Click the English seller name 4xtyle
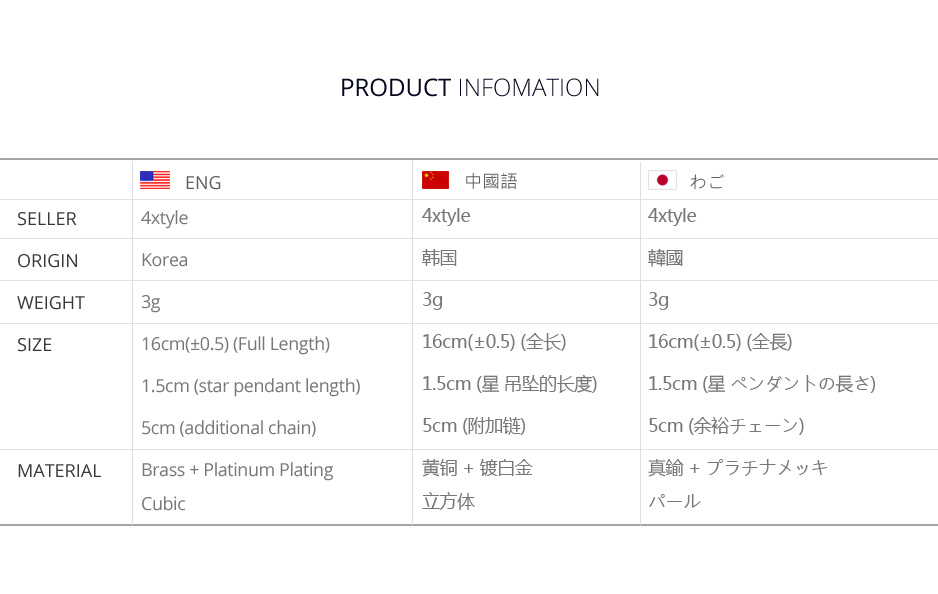Image resolution: width=938 pixels, height=594 pixels. (x=164, y=218)
